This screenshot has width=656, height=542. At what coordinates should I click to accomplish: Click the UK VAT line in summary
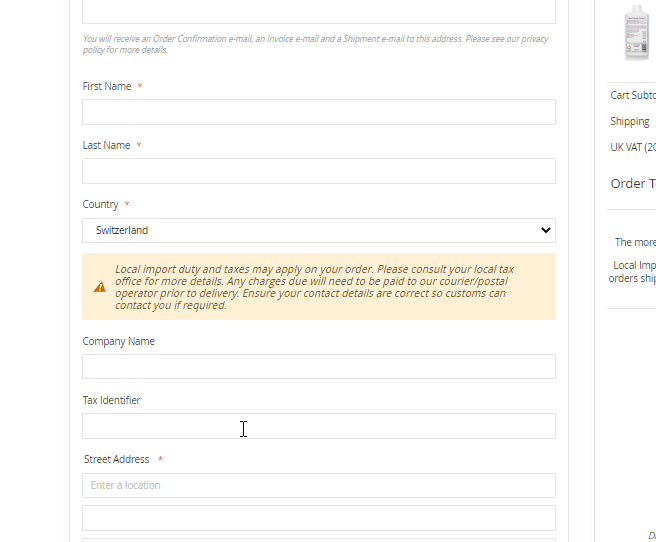[x=633, y=147]
